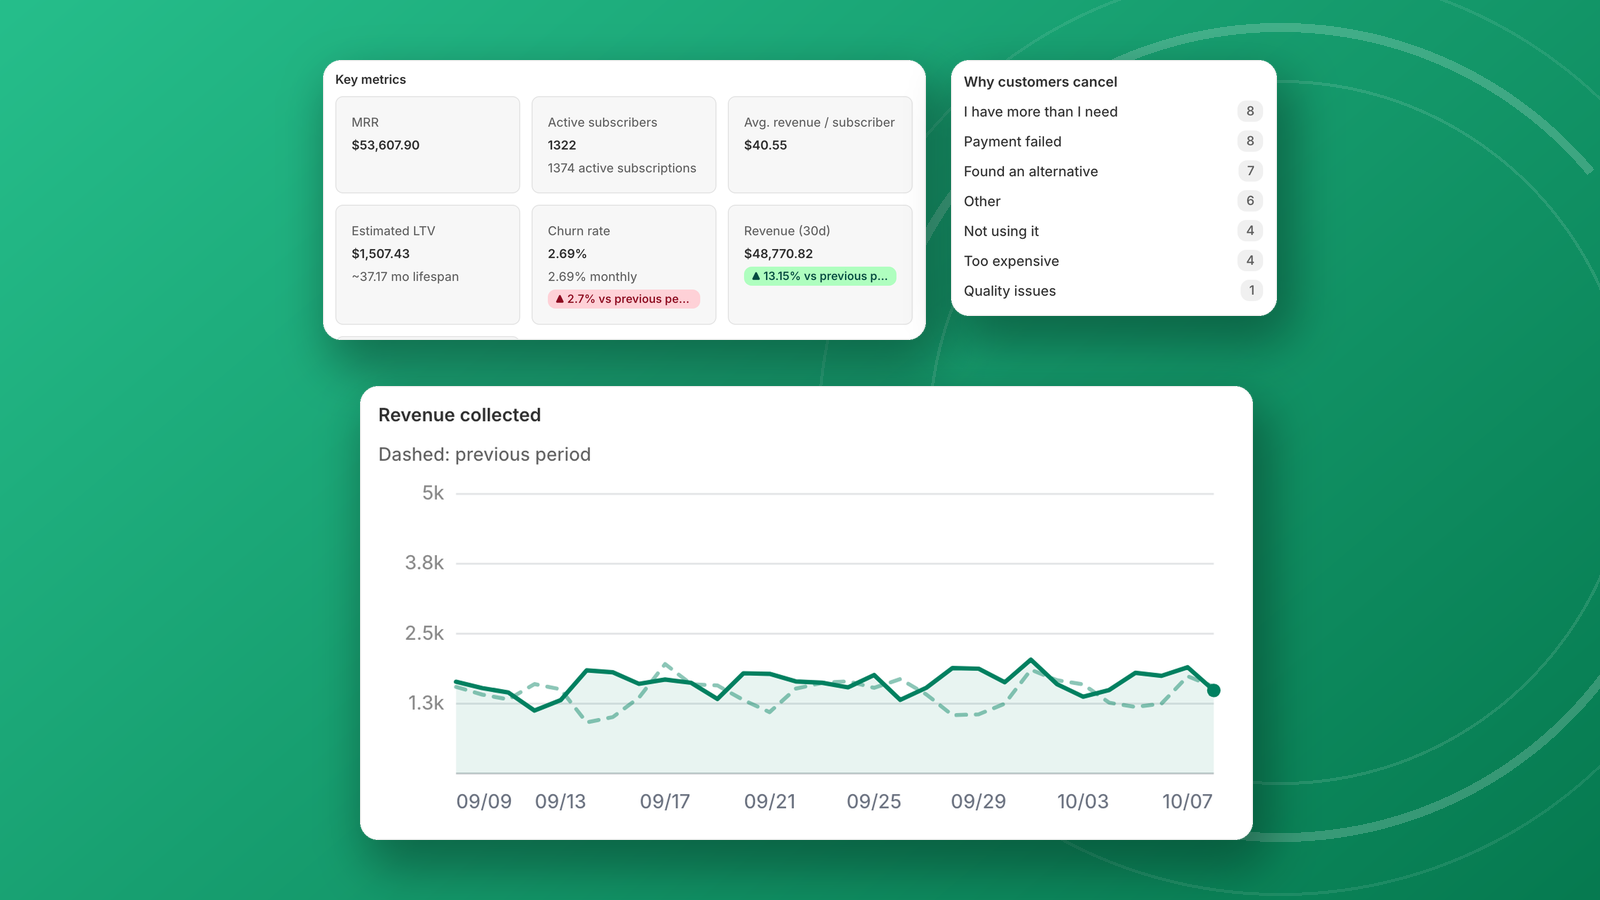Click the 10/07 date on x-axis
Viewport: 1600px width, 900px height.
(x=1187, y=802)
